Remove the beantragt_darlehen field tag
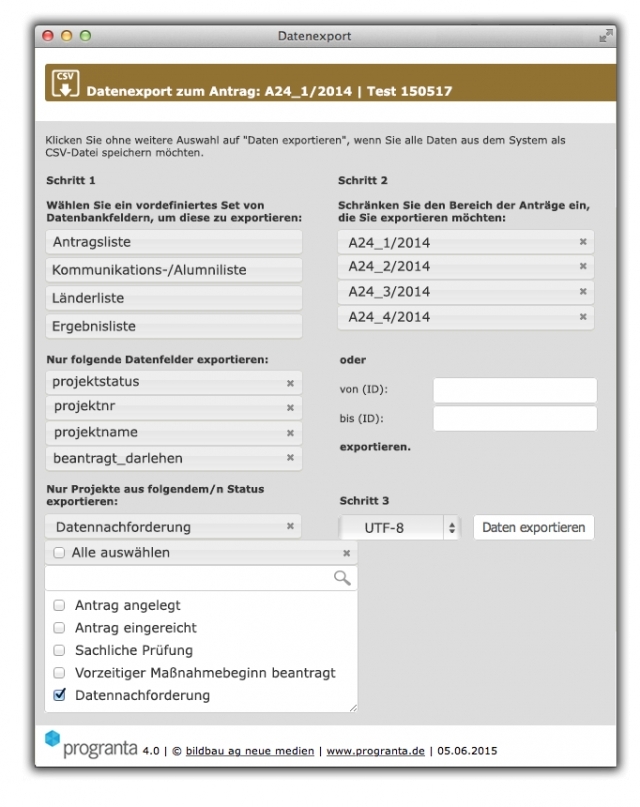Image resolution: width=640 pixels, height=807 pixels. (x=291, y=458)
